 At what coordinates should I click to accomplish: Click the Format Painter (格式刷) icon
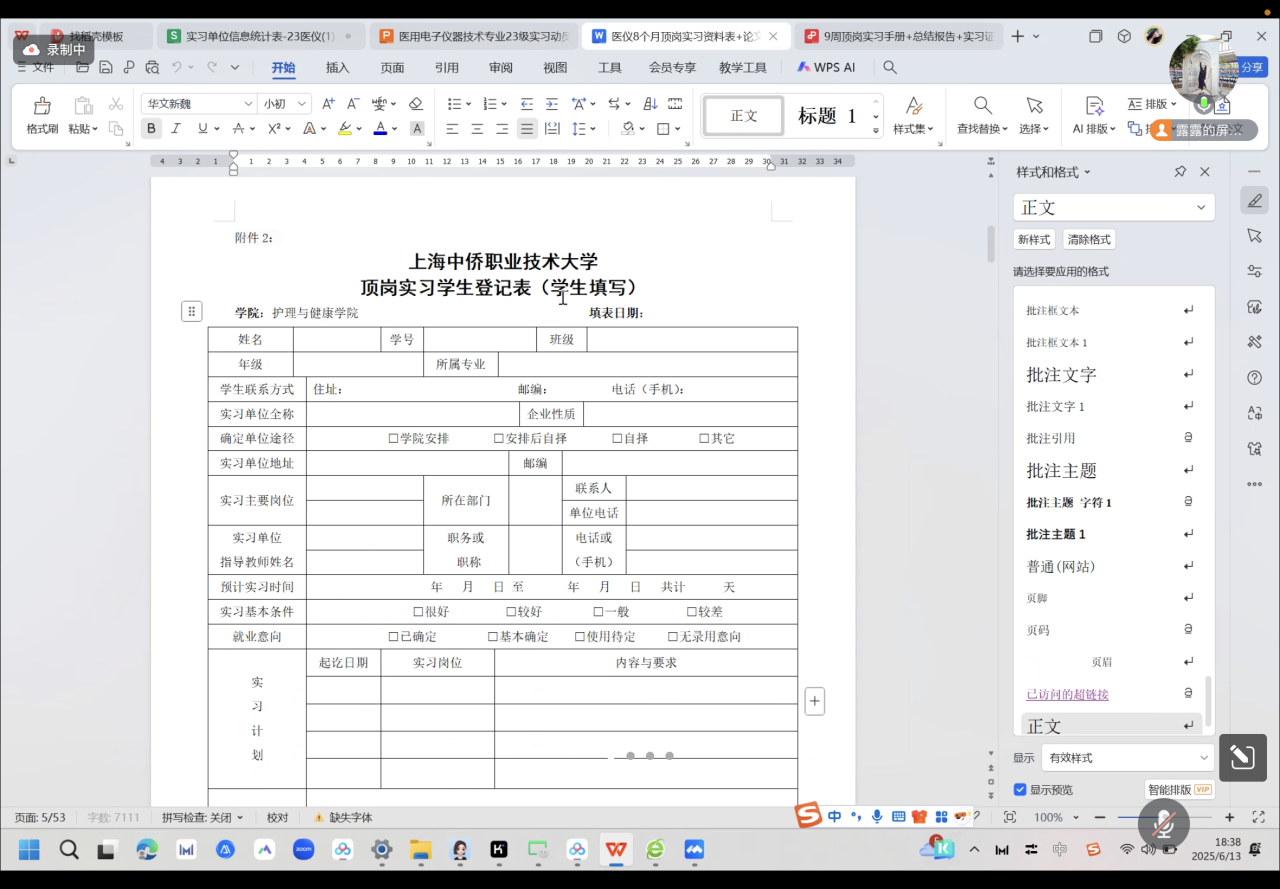tap(42, 114)
